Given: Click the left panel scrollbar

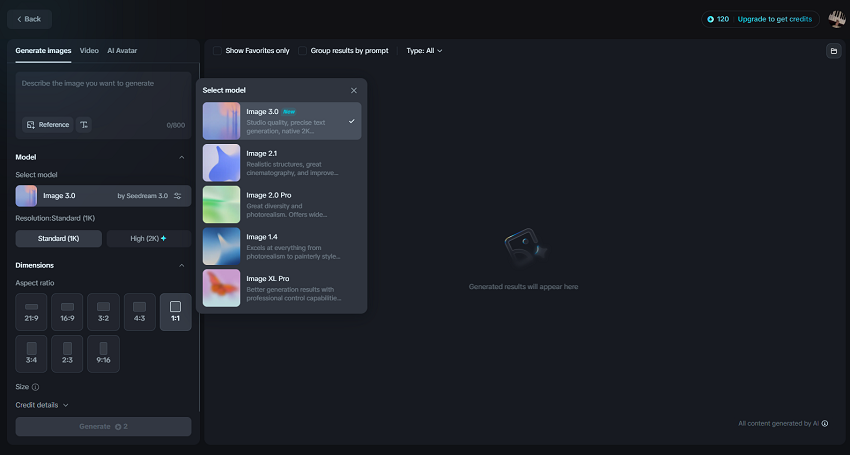Looking at the screenshot, I should 199,238.
